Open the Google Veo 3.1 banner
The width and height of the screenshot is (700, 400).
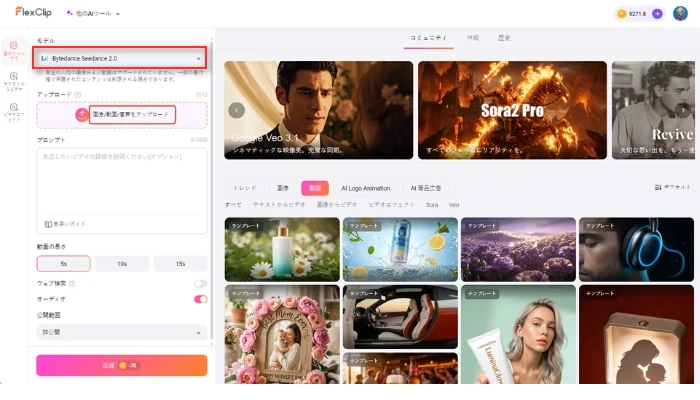(x=319, y=110)
